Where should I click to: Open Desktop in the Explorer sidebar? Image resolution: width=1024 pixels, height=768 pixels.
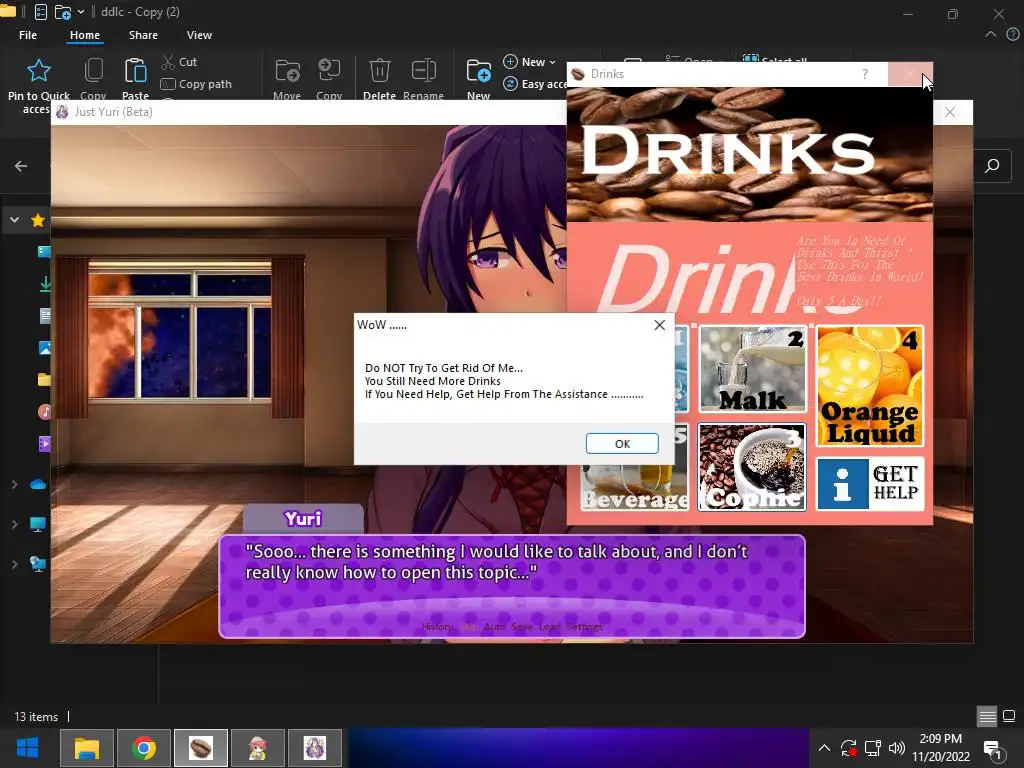pyautogui.click(x=44, y=251)
